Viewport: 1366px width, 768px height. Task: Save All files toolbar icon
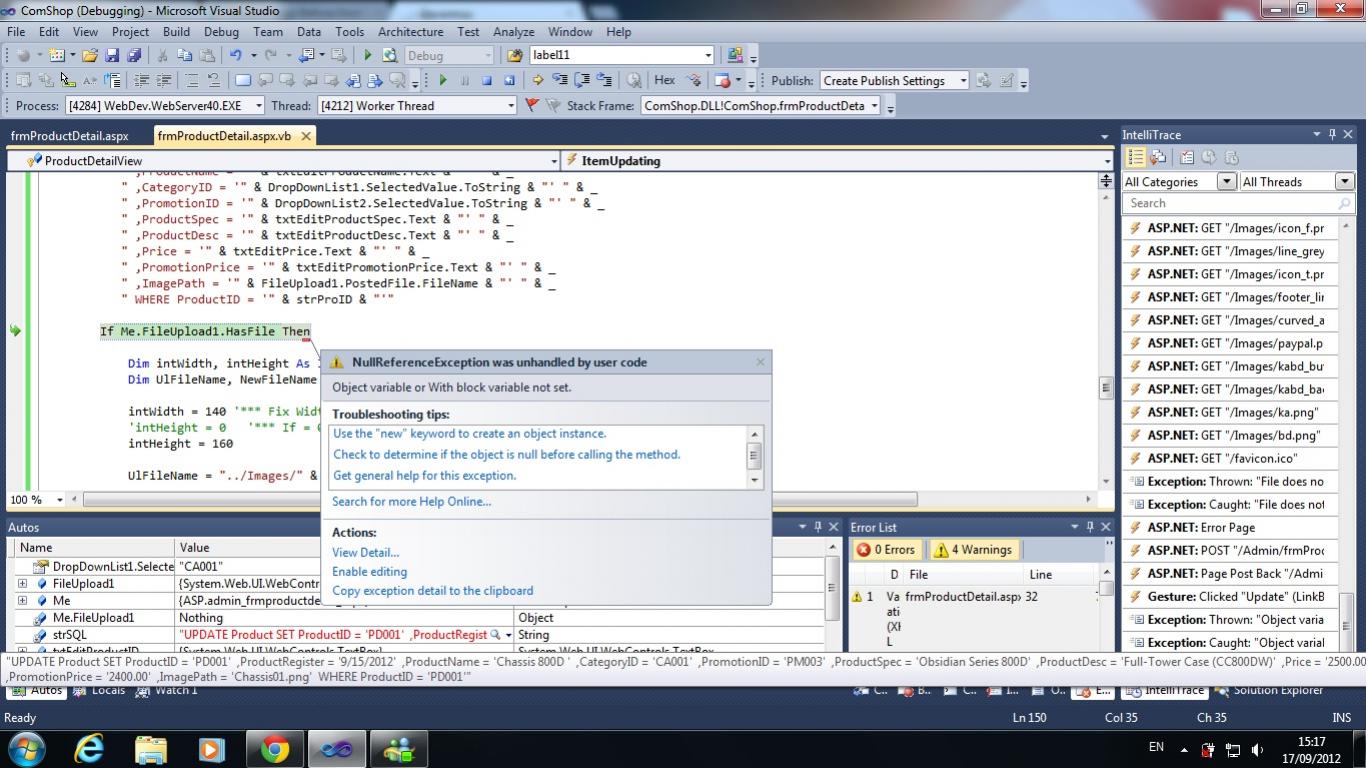tap(133, 56)
